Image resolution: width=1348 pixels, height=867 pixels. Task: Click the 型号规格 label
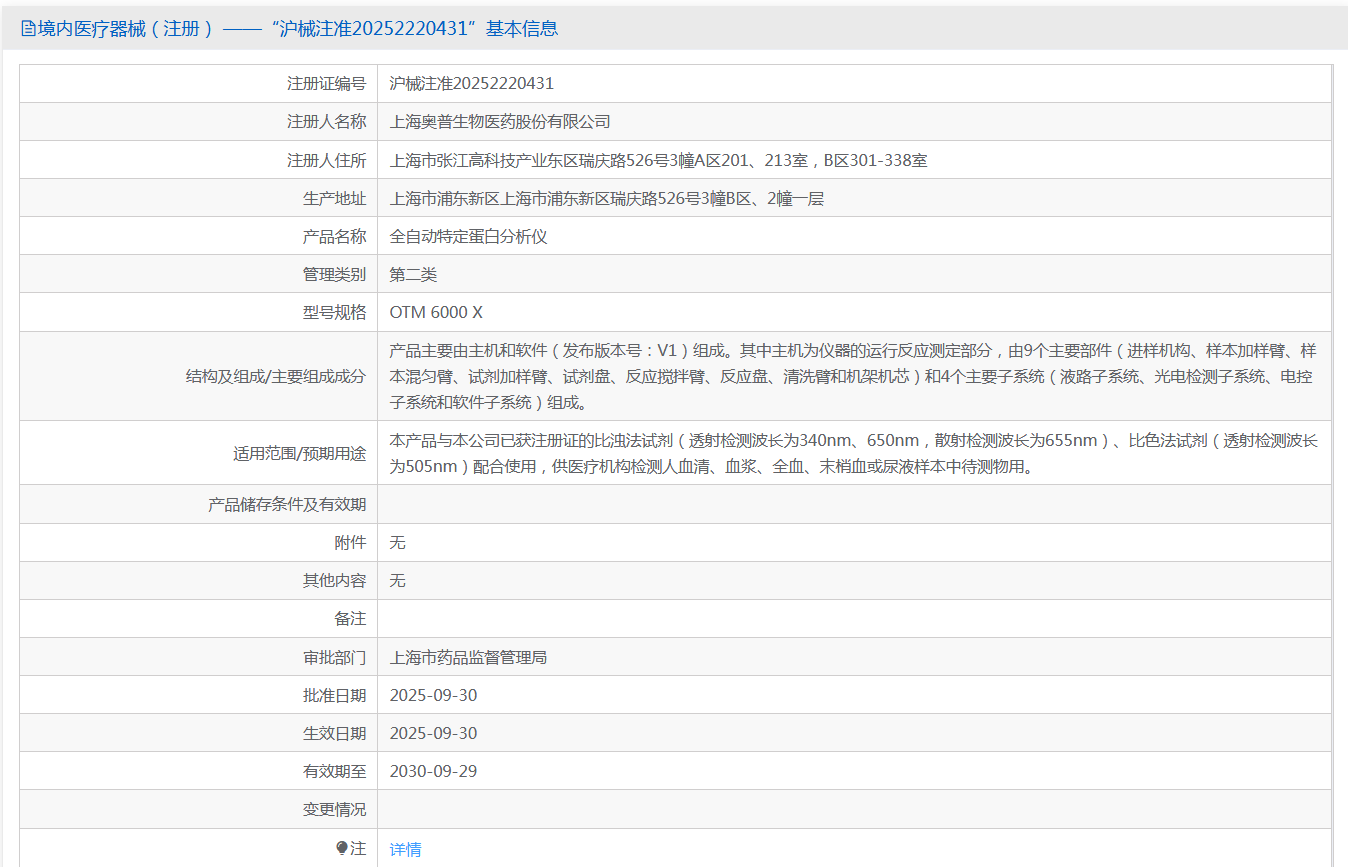point(334,312)
